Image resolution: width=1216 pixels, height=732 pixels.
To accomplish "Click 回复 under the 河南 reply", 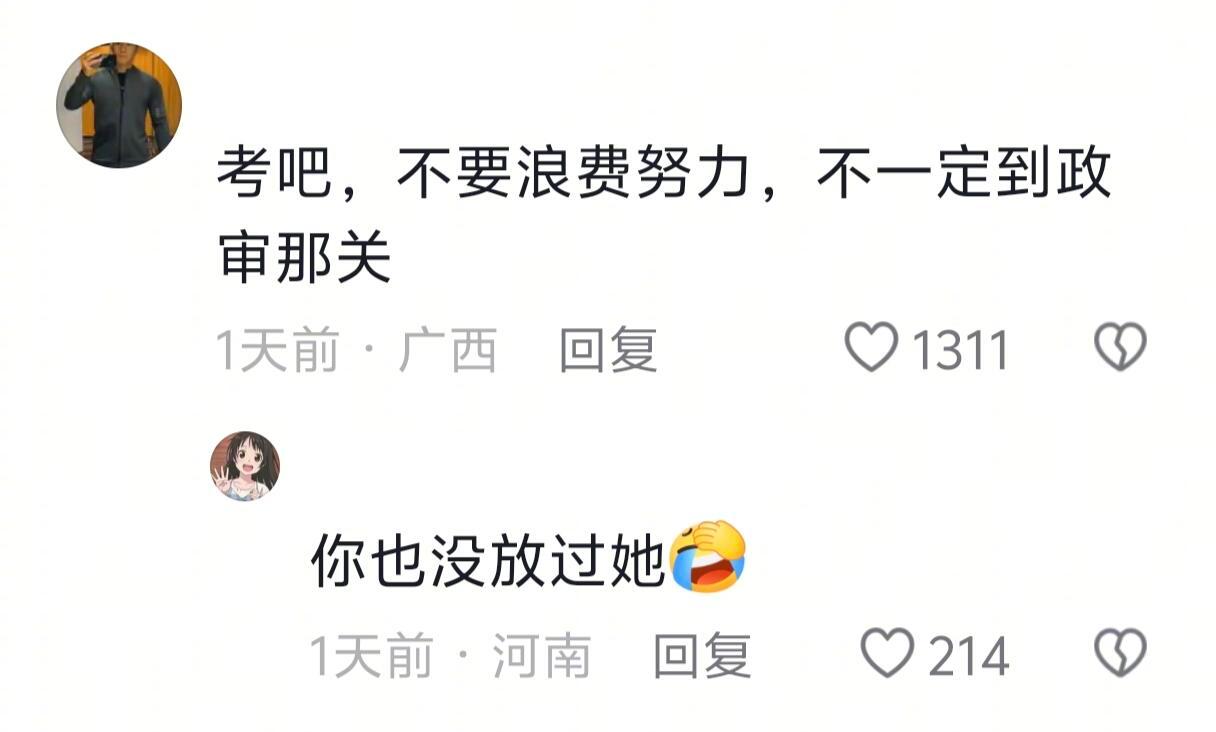I will pos(702,656).
